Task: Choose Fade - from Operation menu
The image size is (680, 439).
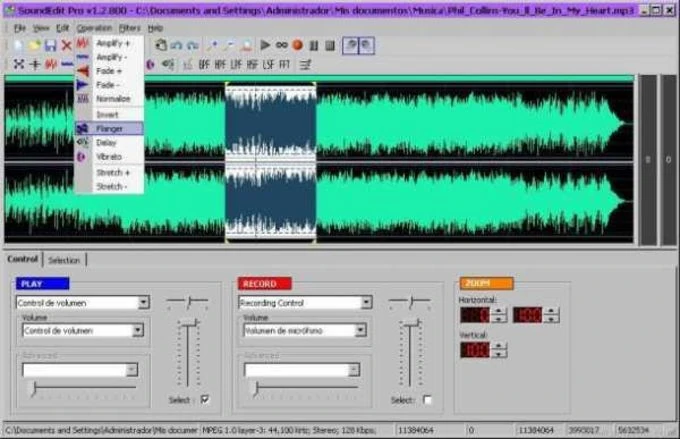Action: click(109, 85)
